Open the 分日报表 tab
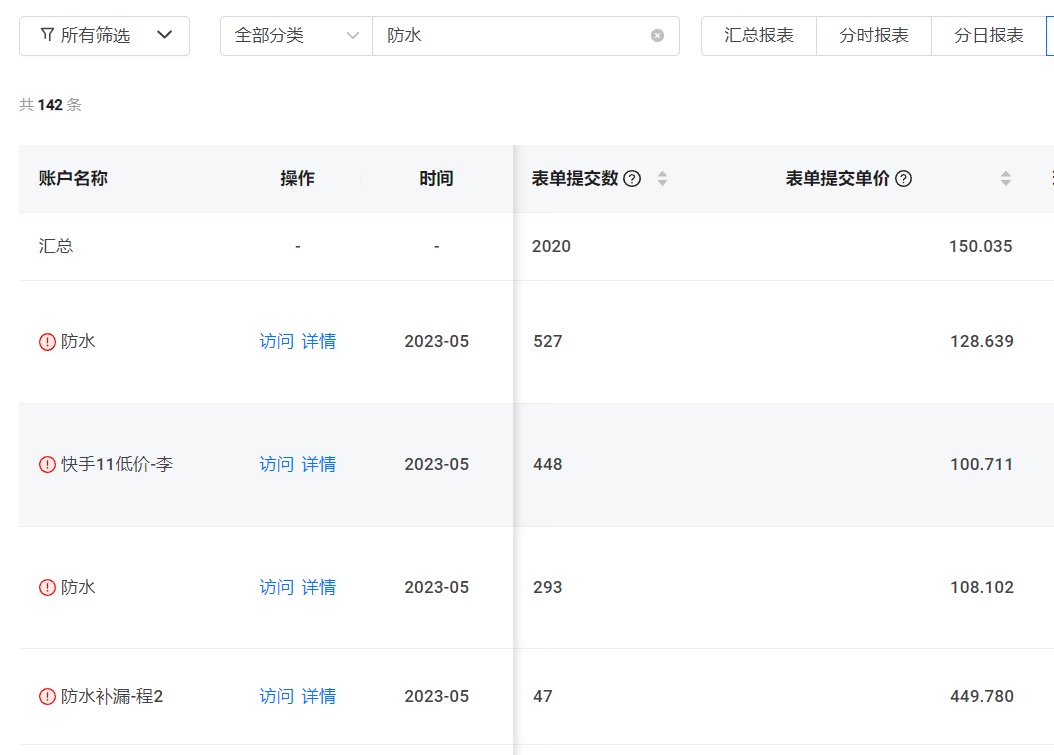The height and width of the screenshot is (755, 1054). (x=988, y=35)
